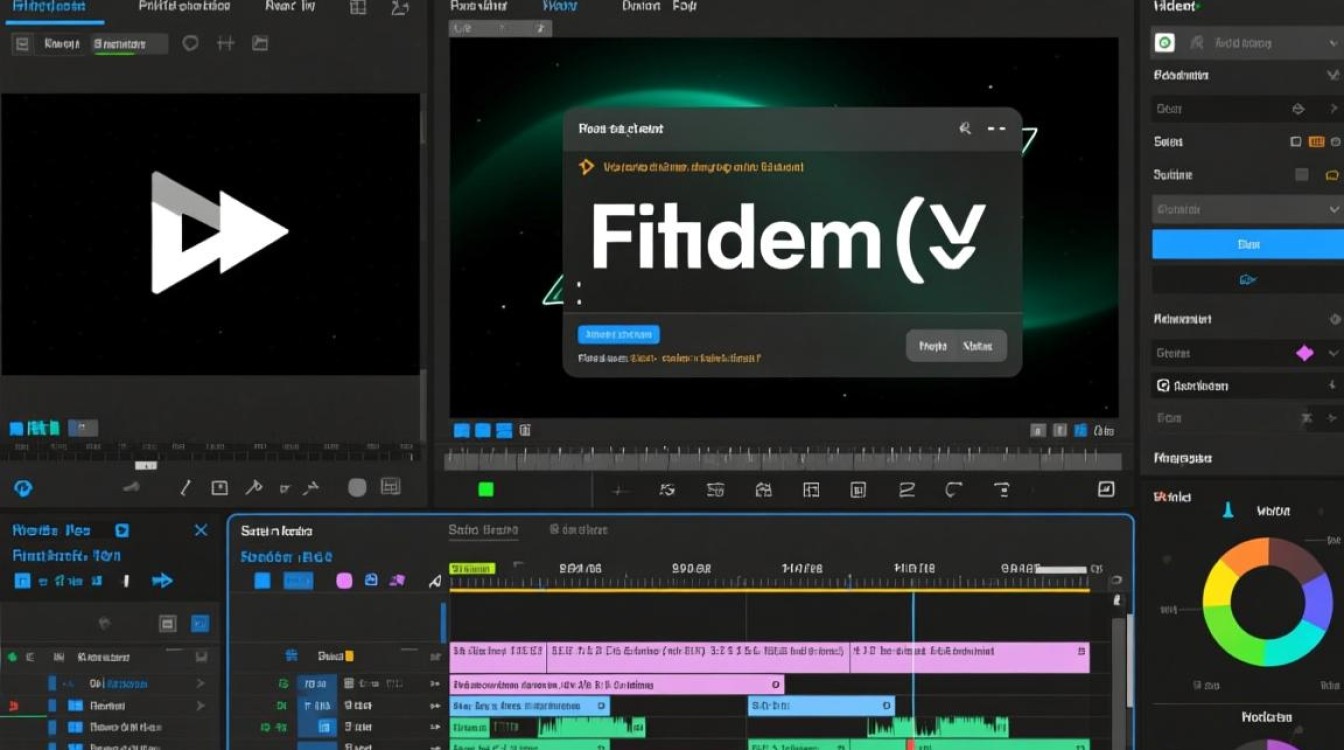Select the short blue clip in the timeline
This screenshot has width=1344, height=750.
[820, 706]
